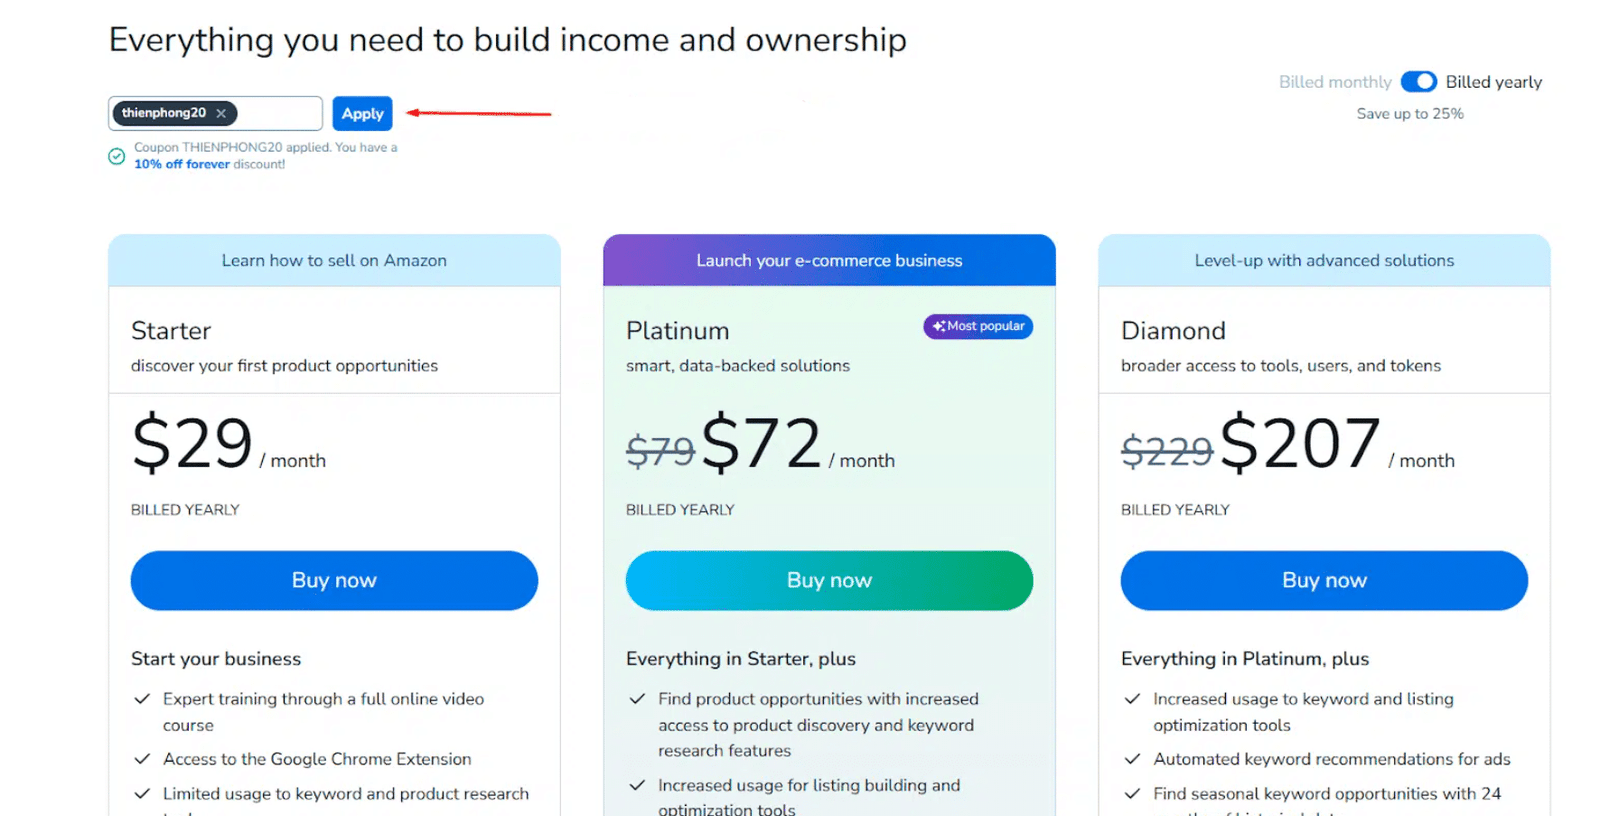Click the Apply coupon button
The width and height of the screenshot is (1600, 816).
(362, 114)
